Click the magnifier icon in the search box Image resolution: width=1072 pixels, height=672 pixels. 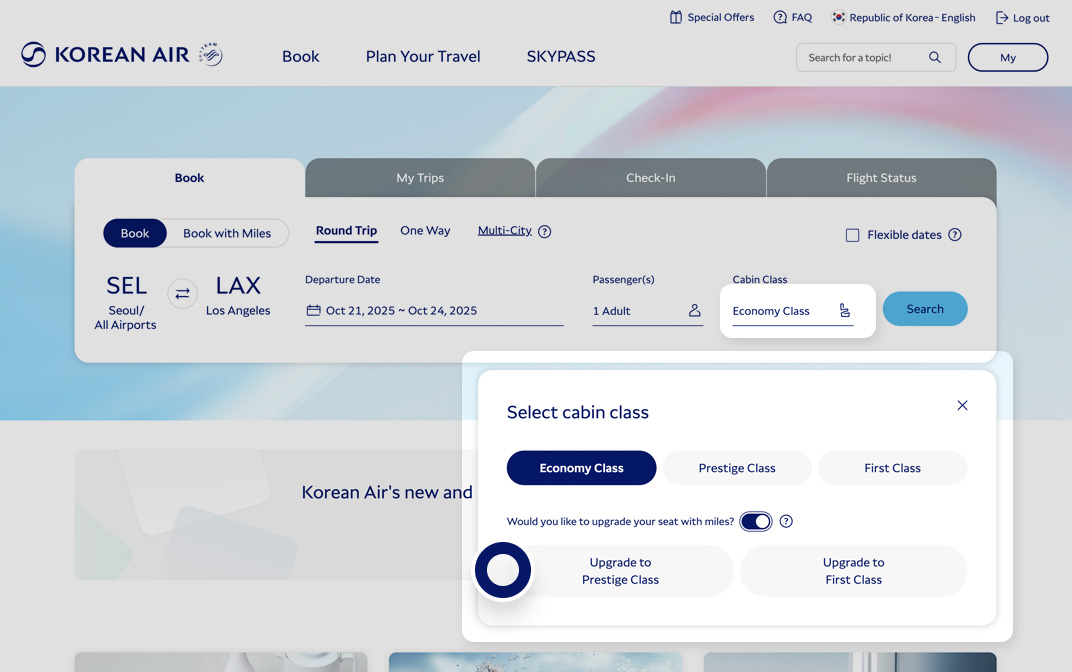point(935,57)
